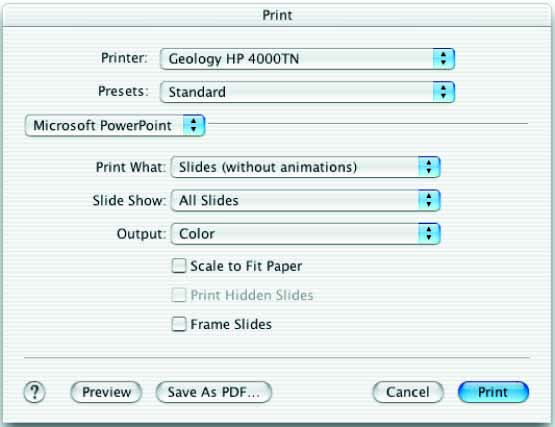The width and height of the screenshot is (555, 427).
Task: Click the Print dialog title bar
Action: [278, 15]
